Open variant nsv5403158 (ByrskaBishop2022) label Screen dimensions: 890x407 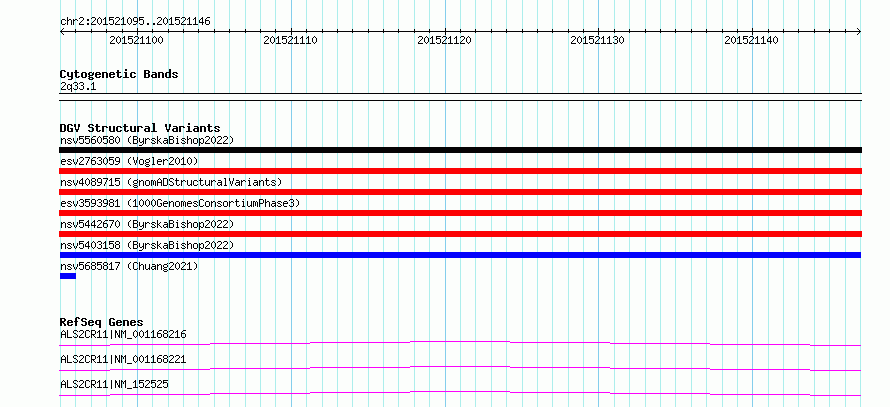tap(147, 245)
